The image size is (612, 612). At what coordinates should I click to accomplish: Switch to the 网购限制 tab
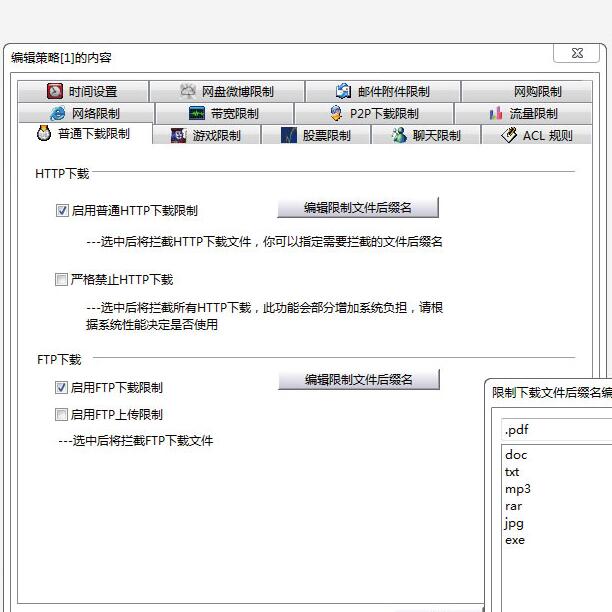pyautogui.click(x=527, y=91)
